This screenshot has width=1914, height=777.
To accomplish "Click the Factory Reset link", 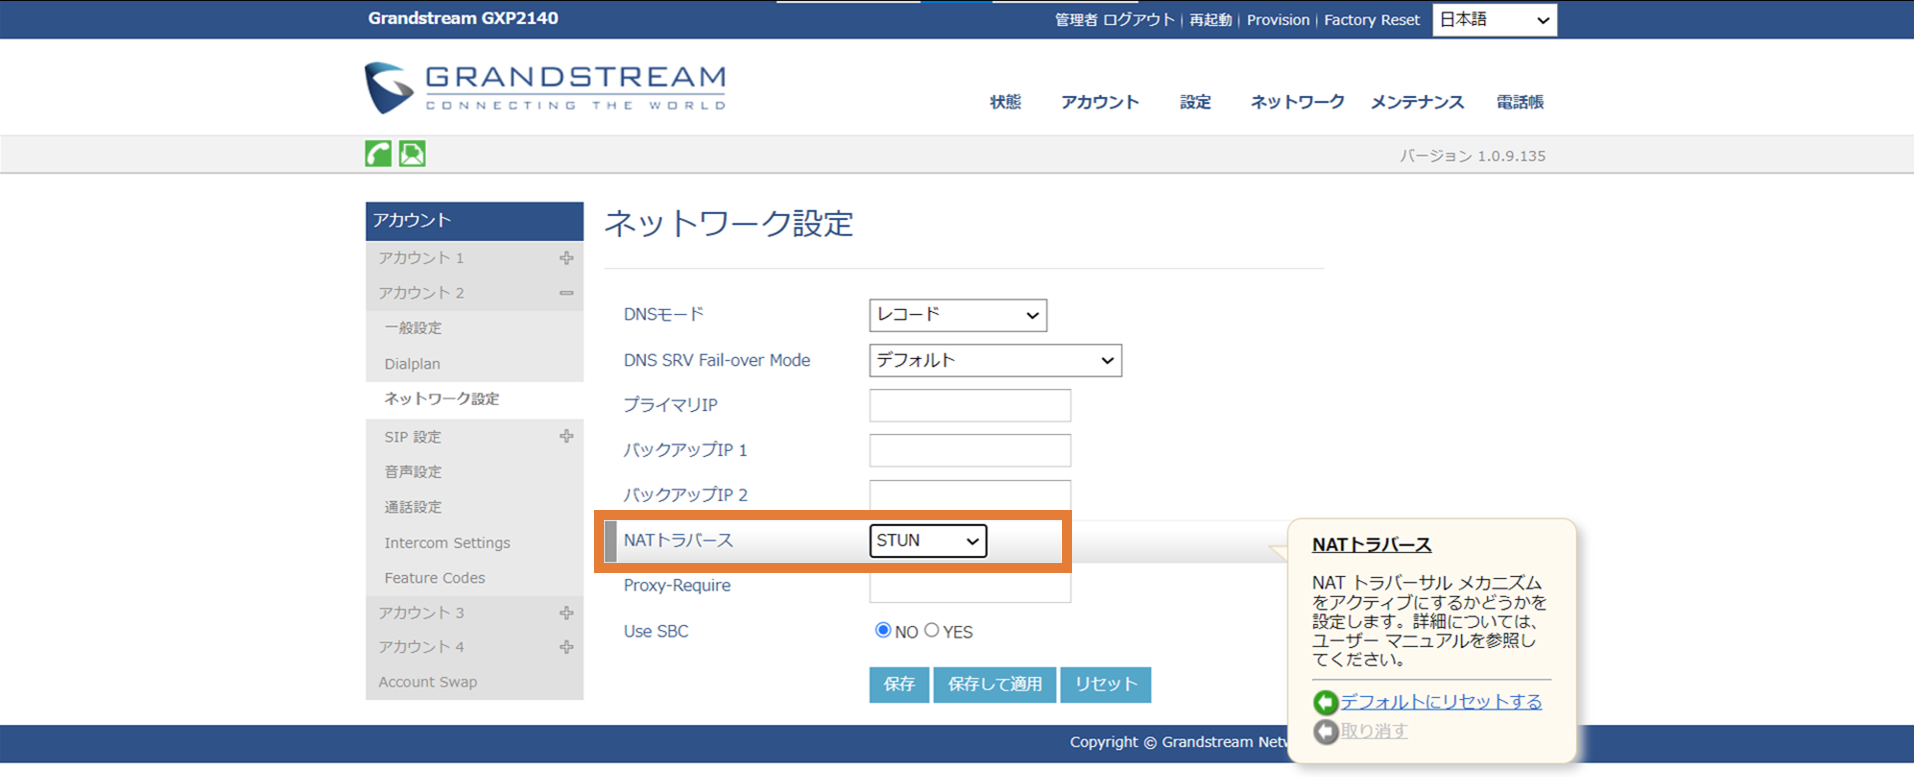I will tap(1371, 20).
